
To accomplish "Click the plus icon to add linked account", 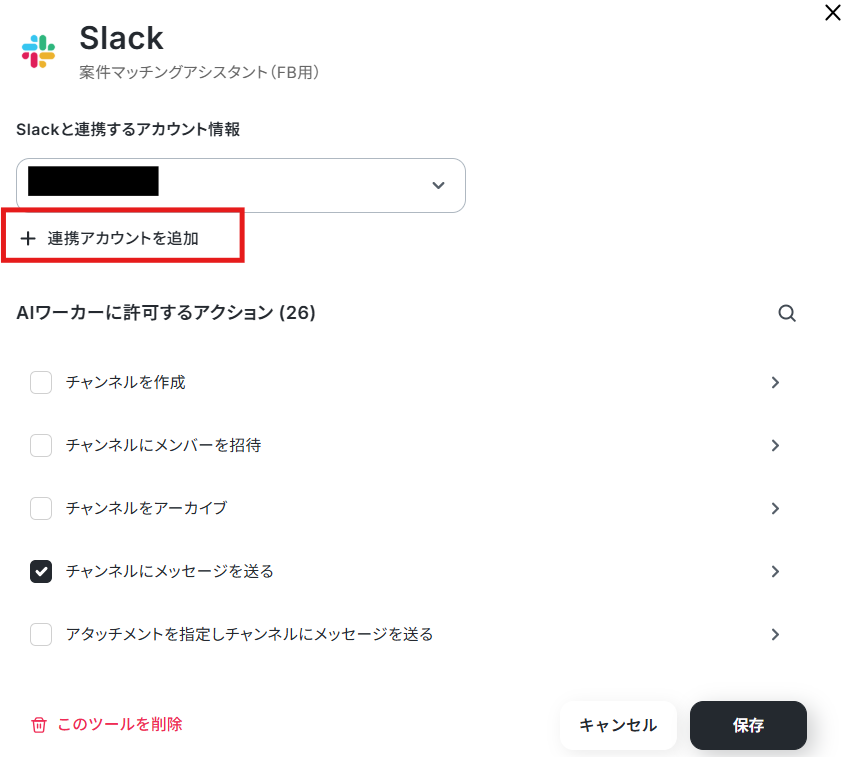I will (x=28, y=238).
